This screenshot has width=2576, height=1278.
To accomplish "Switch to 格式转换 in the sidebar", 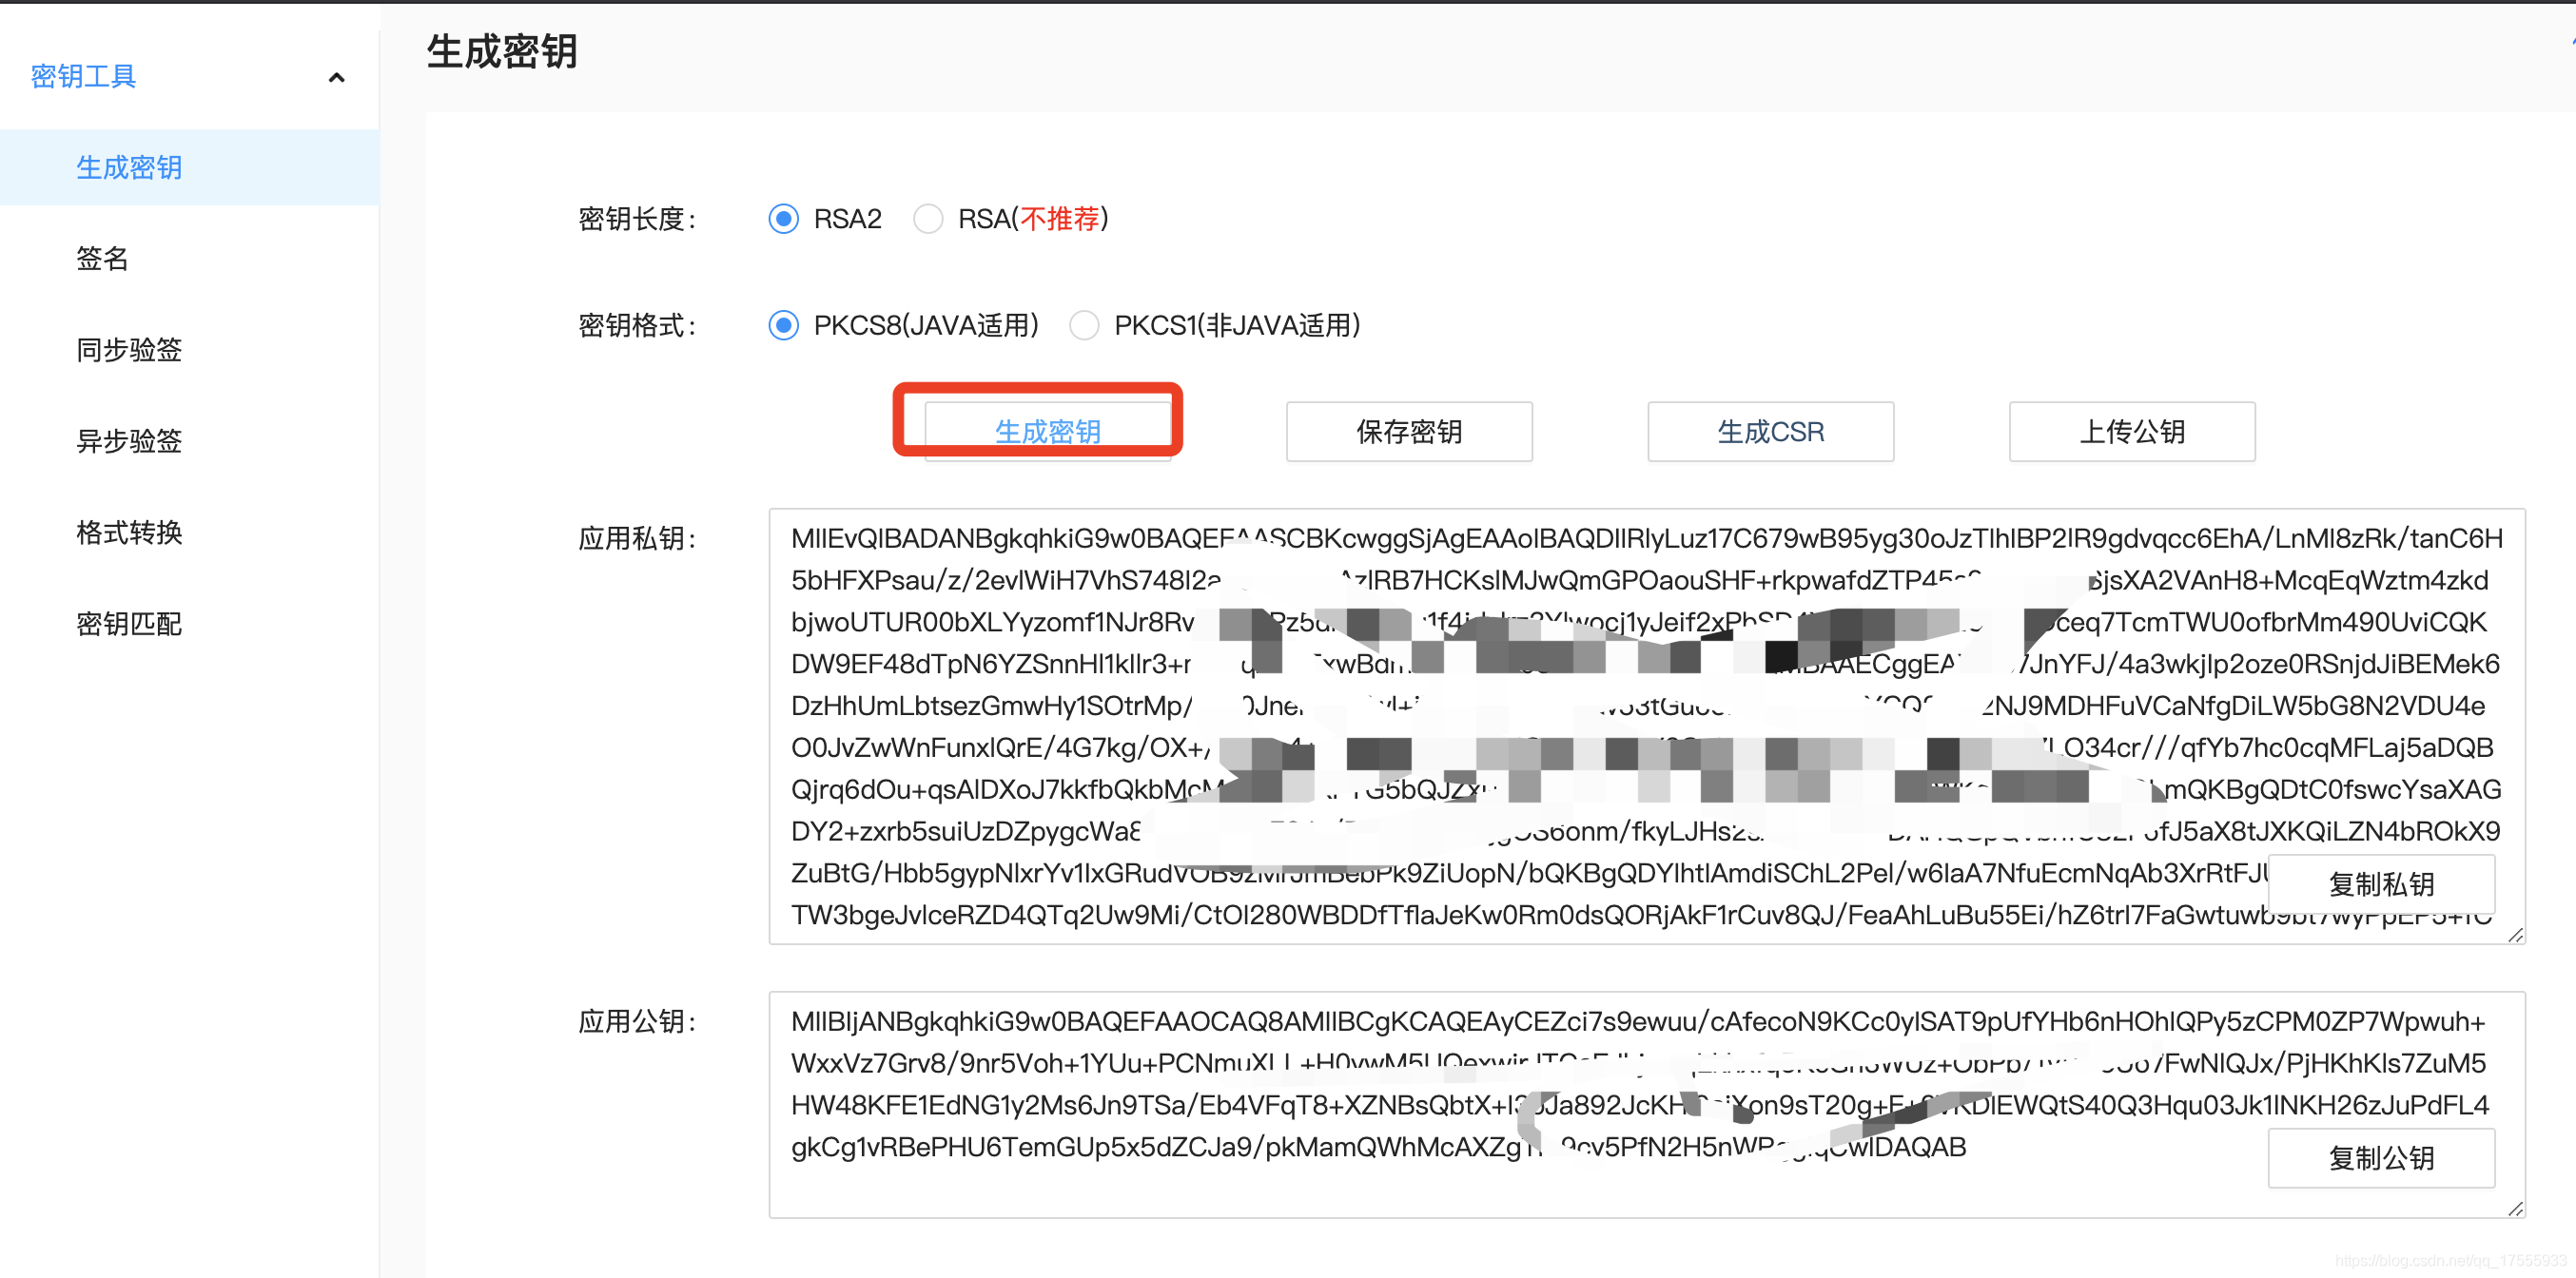I will (129, 532).
